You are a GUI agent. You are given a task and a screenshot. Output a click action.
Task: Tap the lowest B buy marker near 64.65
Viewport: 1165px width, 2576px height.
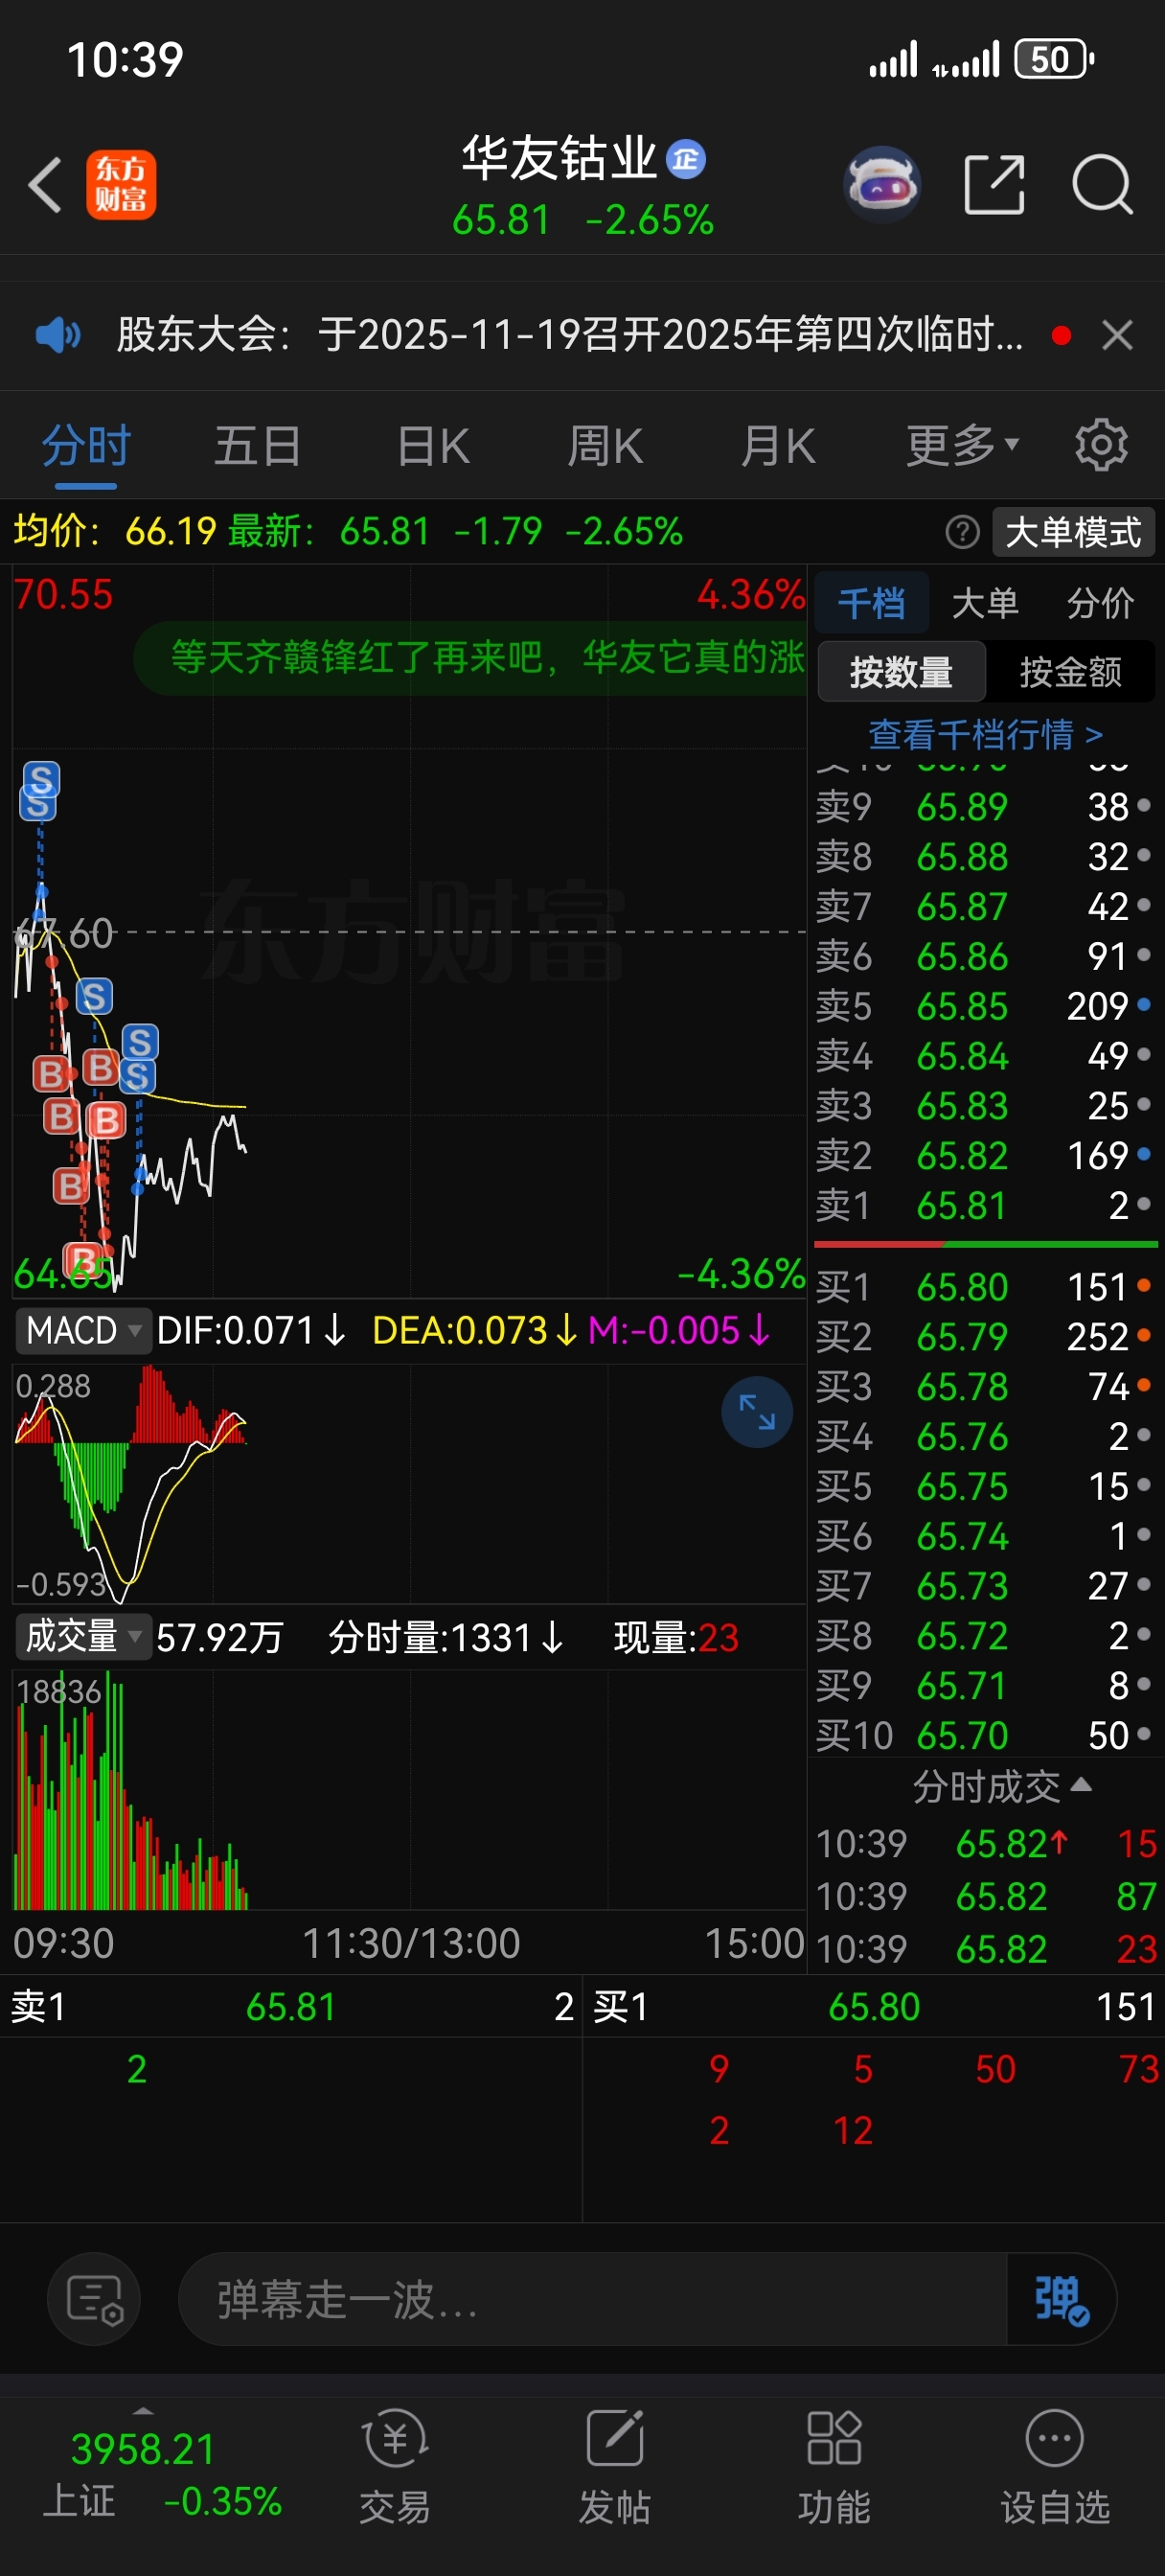pos(83,1261)
